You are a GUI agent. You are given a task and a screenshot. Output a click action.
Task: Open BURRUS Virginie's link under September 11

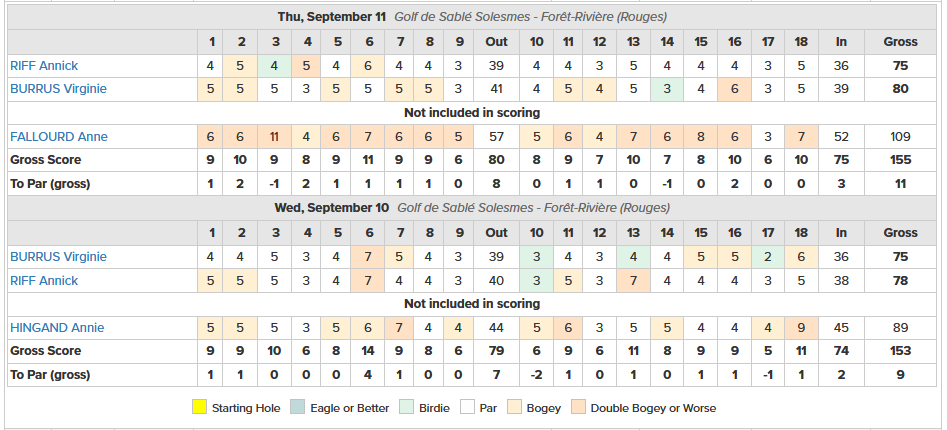58,89
